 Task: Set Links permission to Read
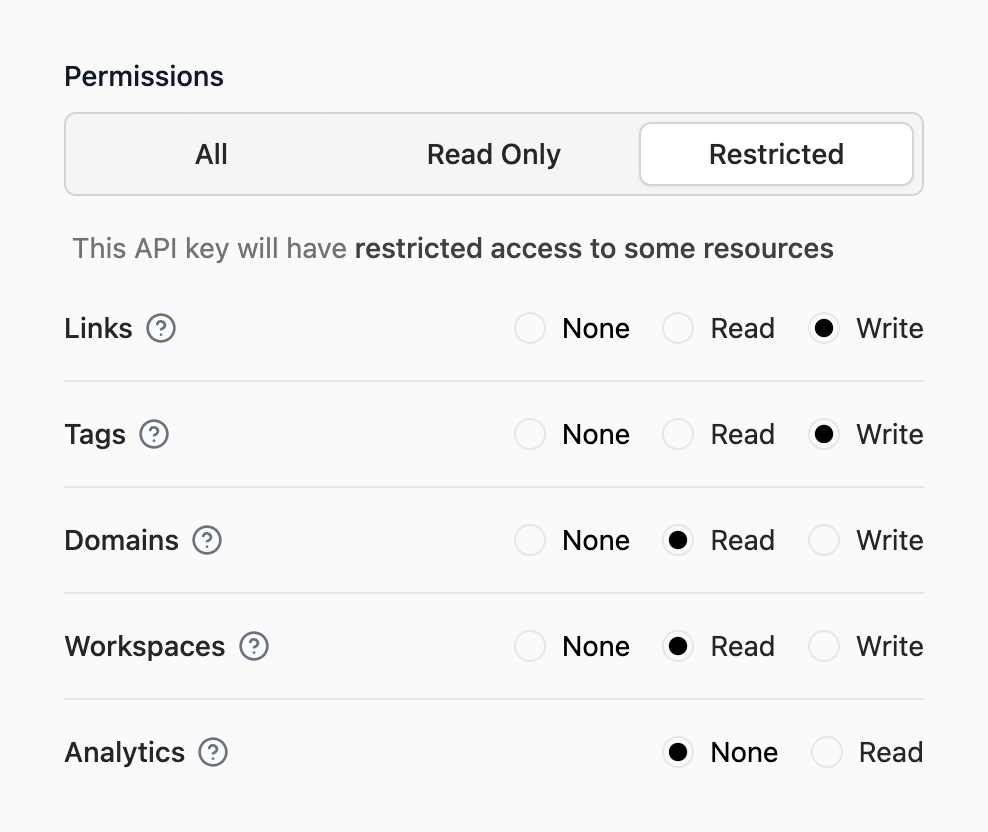[x=678, y=329]
